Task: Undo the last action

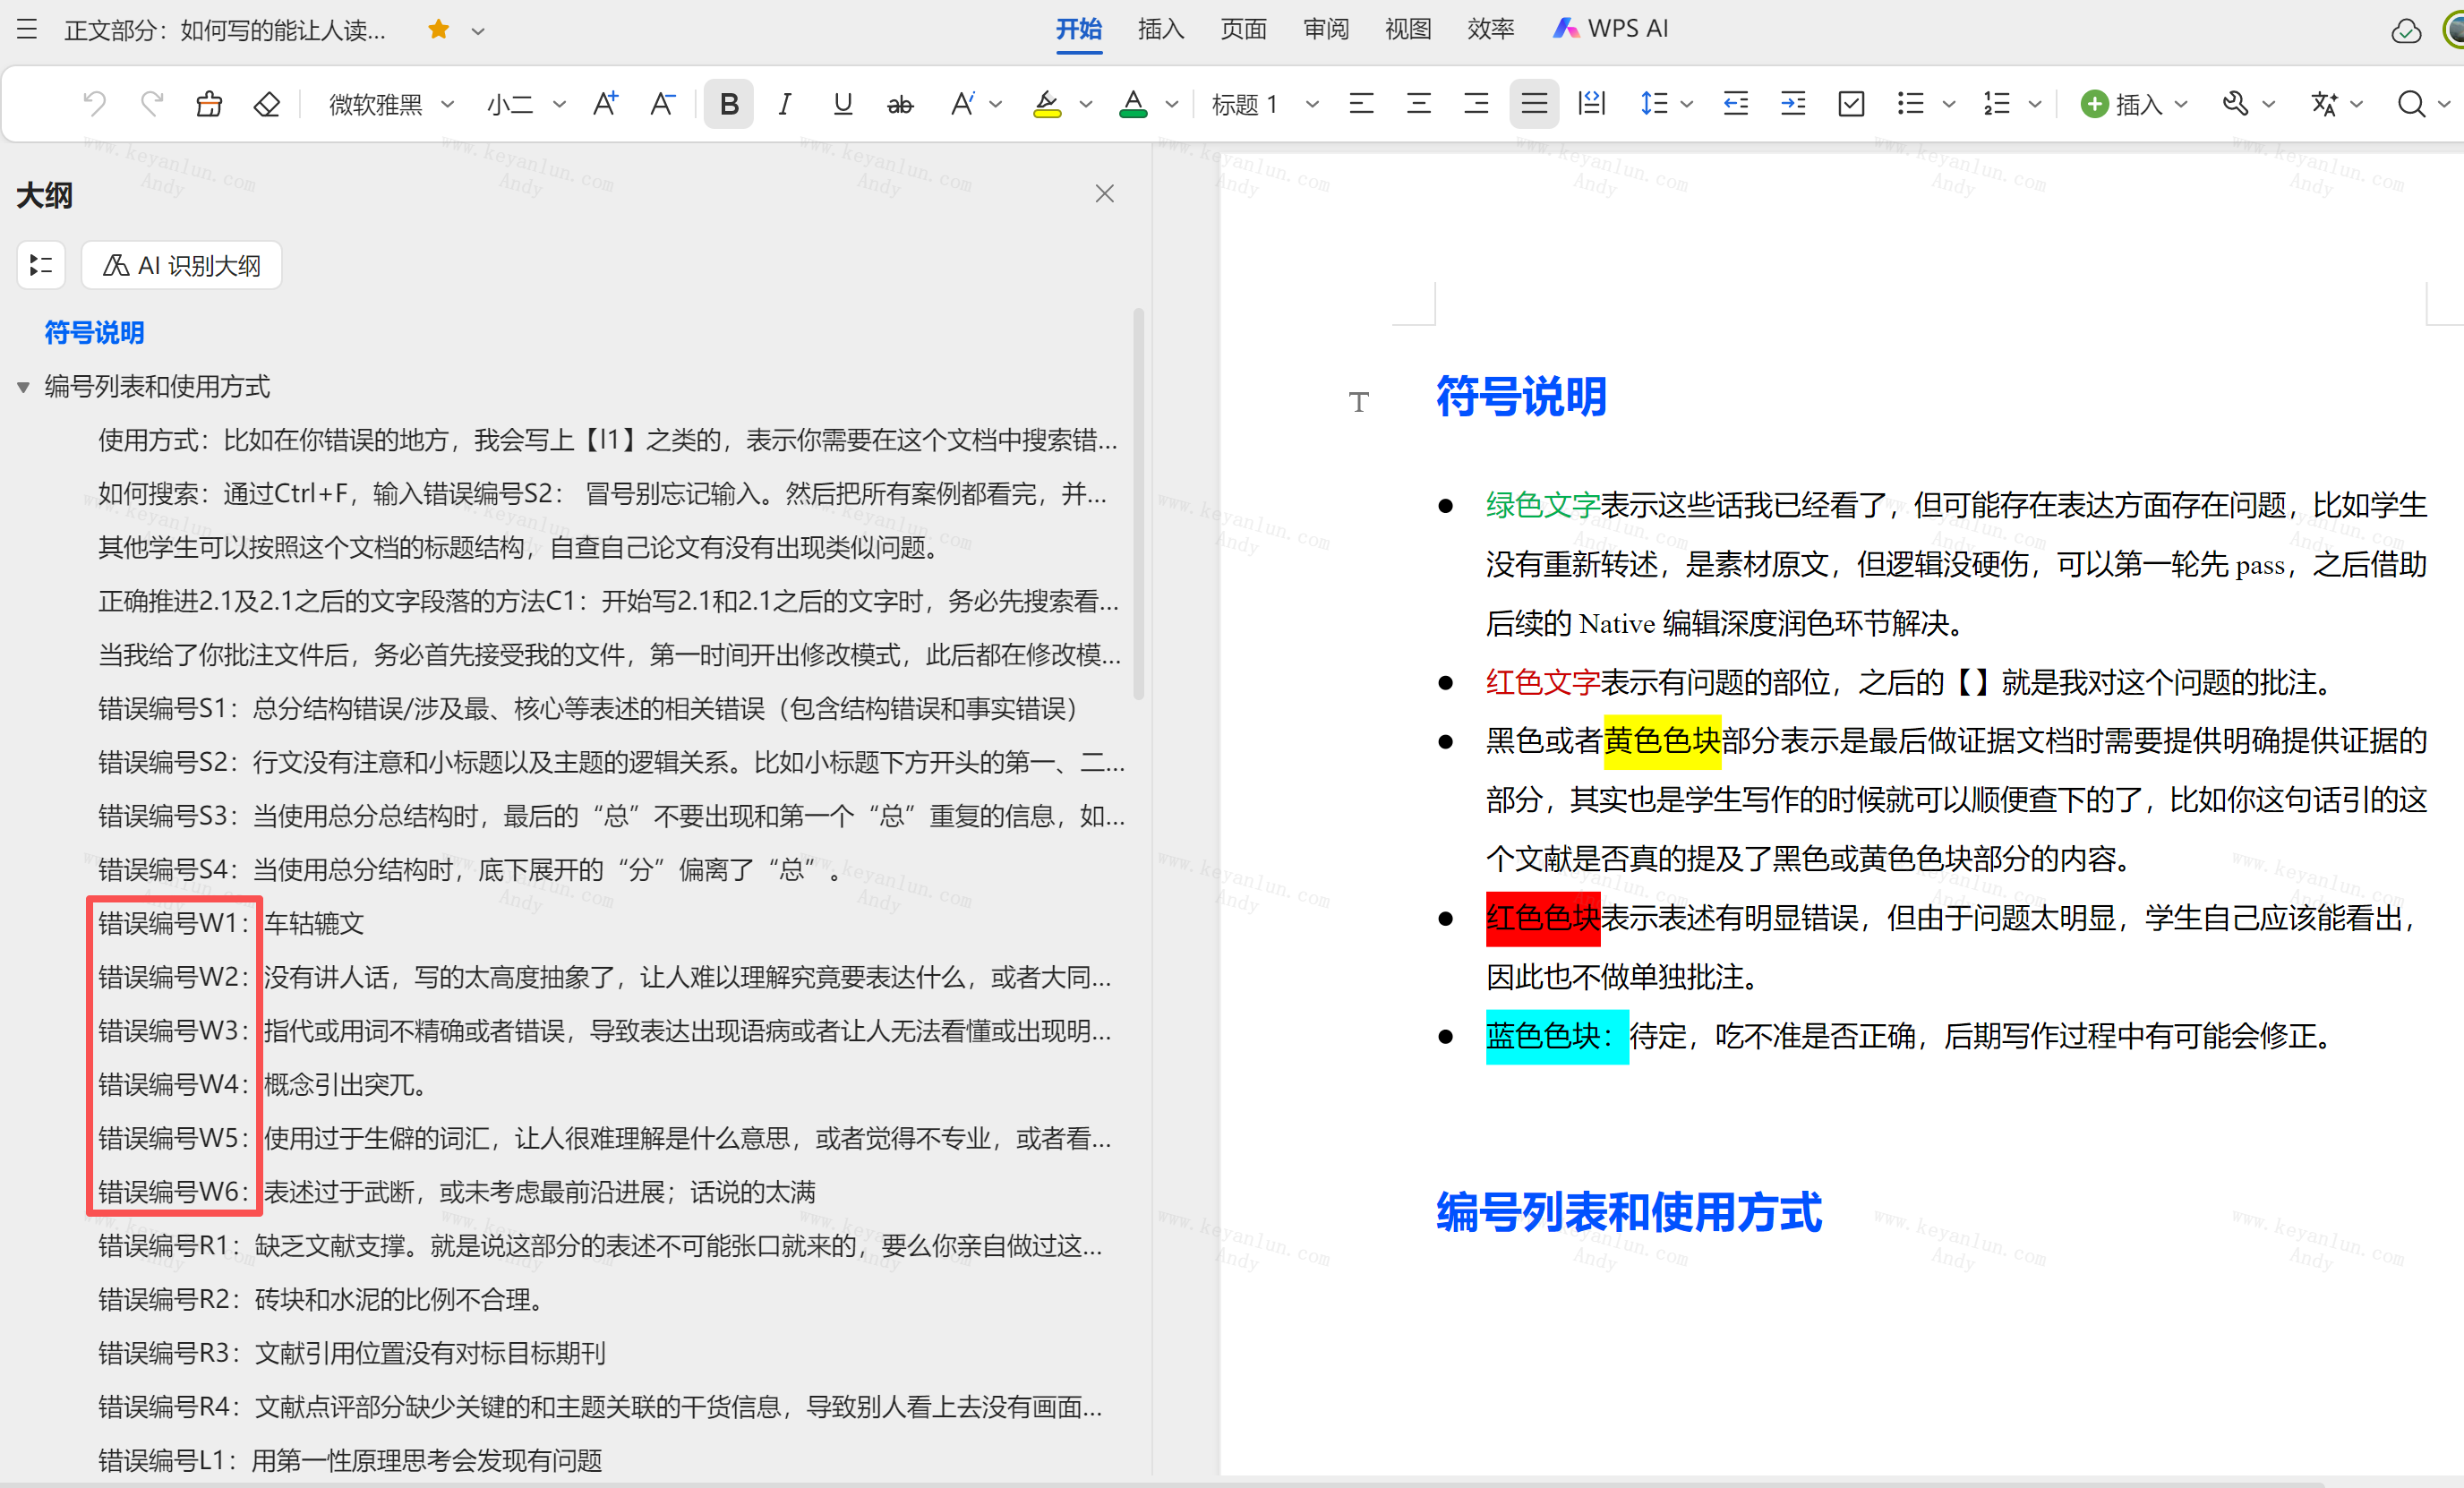Action: pos(95,104)
